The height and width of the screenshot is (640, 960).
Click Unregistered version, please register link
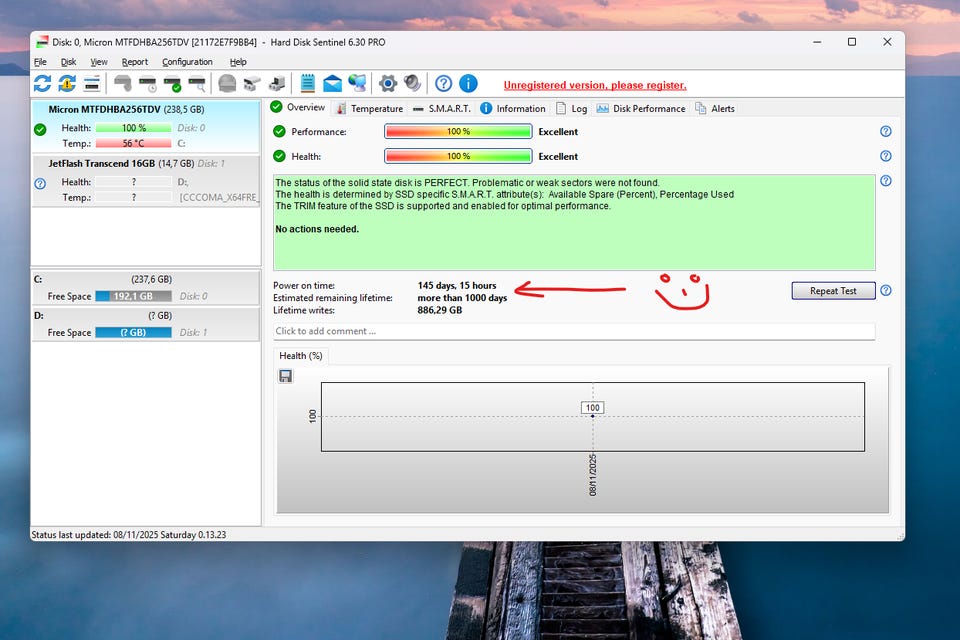595,85
